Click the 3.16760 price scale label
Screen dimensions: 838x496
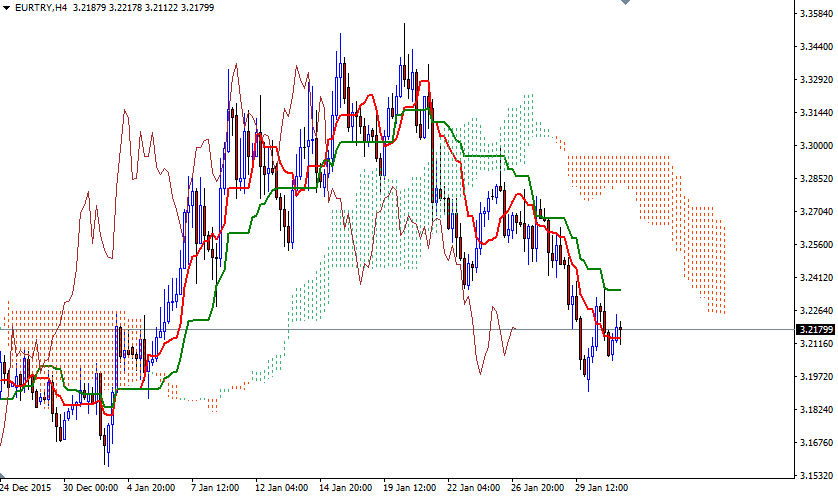click(816, 443)
